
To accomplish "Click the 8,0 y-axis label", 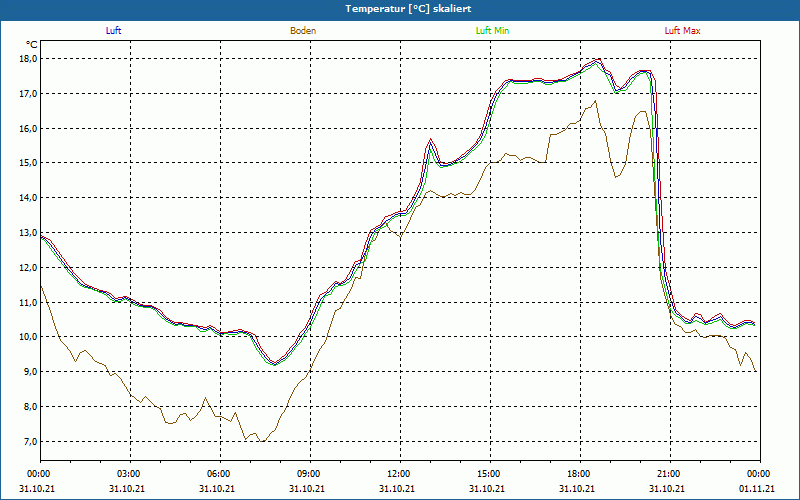I will pos(31,407).
